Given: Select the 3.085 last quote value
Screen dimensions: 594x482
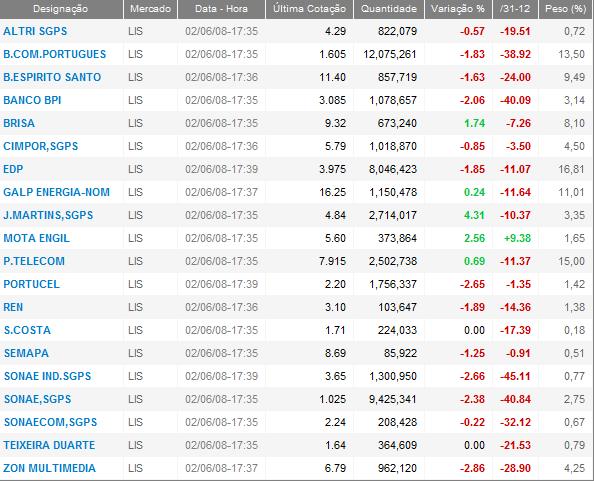Looking at the screenshot, I should (333, 100).
